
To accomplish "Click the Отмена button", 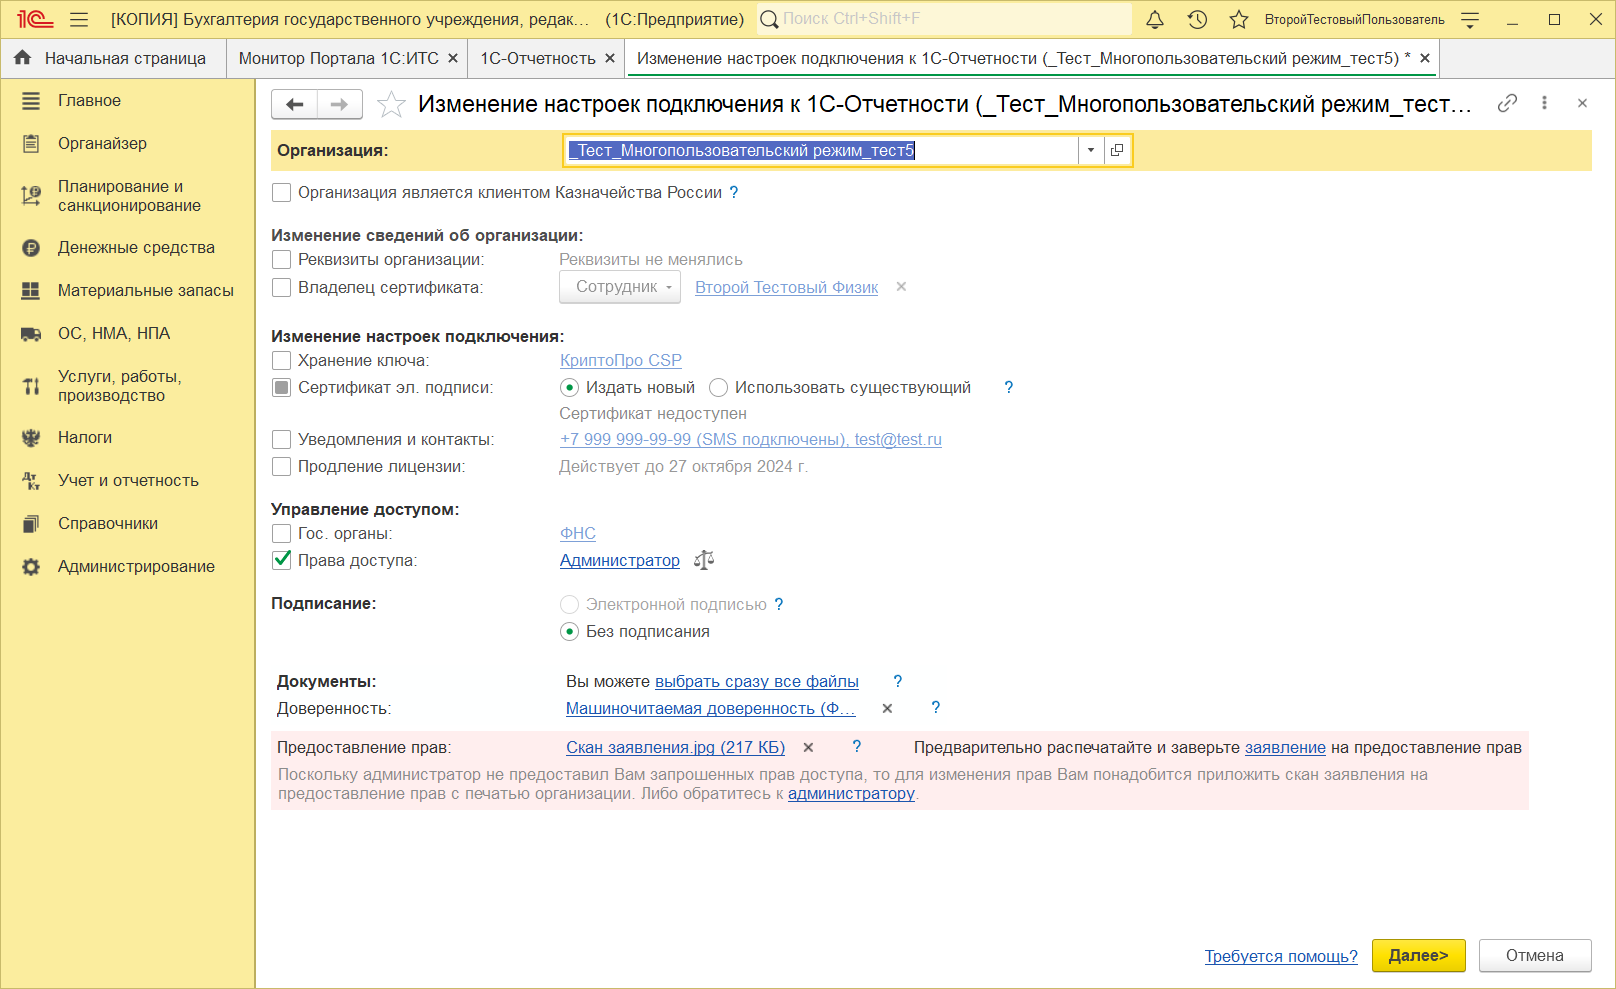I will pos(1535,955).
